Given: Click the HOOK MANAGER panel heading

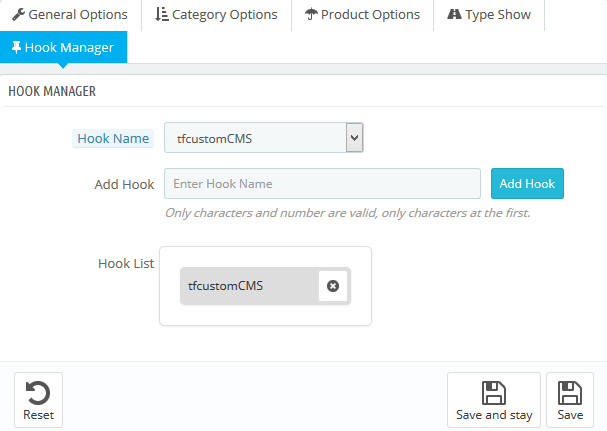Looking at the screenshot, I should click(x=52, y=91).
